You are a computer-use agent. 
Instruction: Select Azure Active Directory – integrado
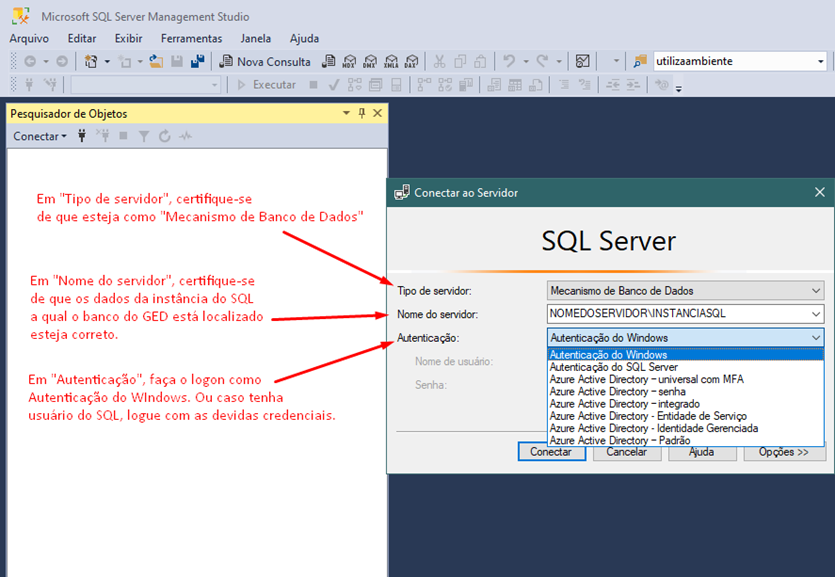[x=685, y=403]
